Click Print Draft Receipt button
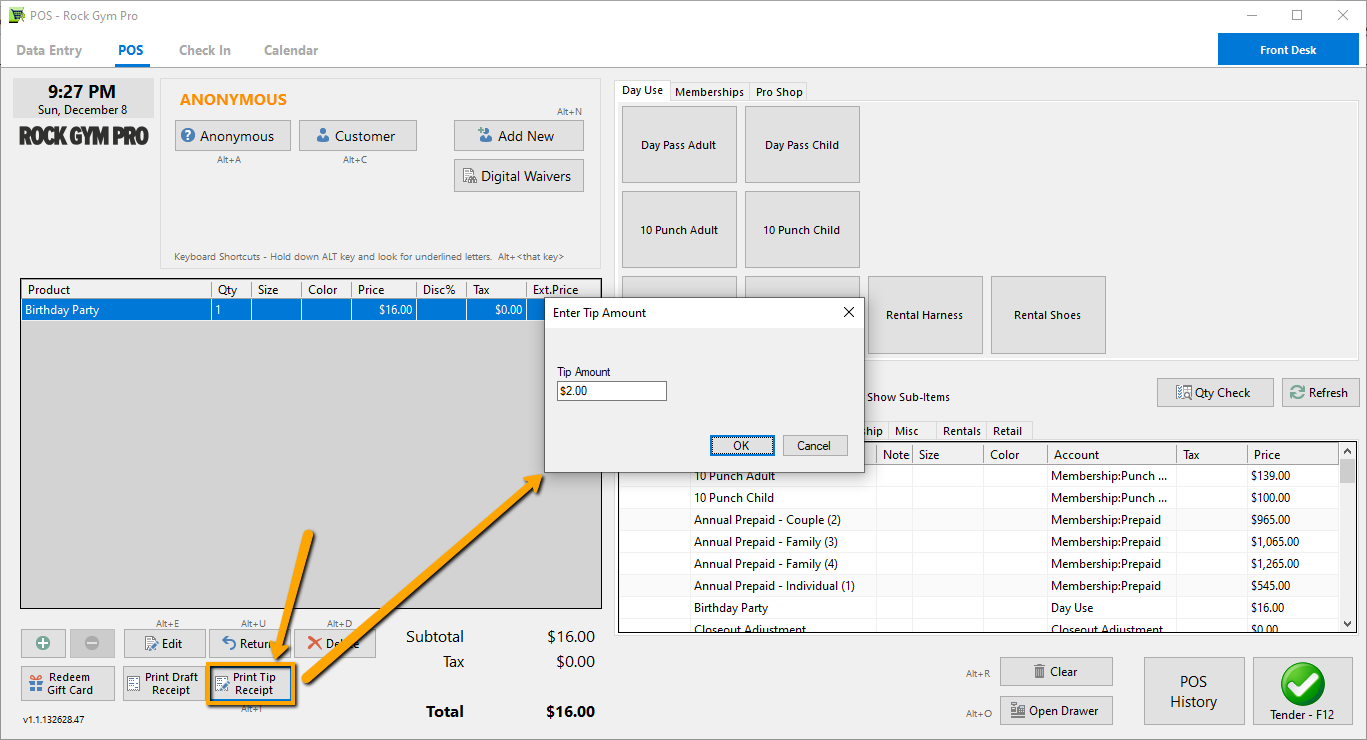Viewport: 1367px width, 740px height. (163, 683)
